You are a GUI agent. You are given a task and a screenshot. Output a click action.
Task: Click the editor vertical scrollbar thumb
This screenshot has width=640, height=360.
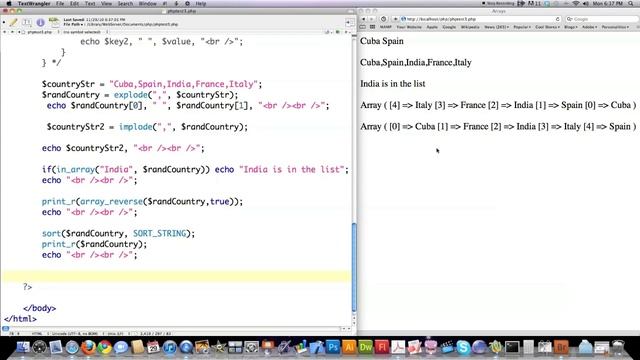[x=354, y=267]
